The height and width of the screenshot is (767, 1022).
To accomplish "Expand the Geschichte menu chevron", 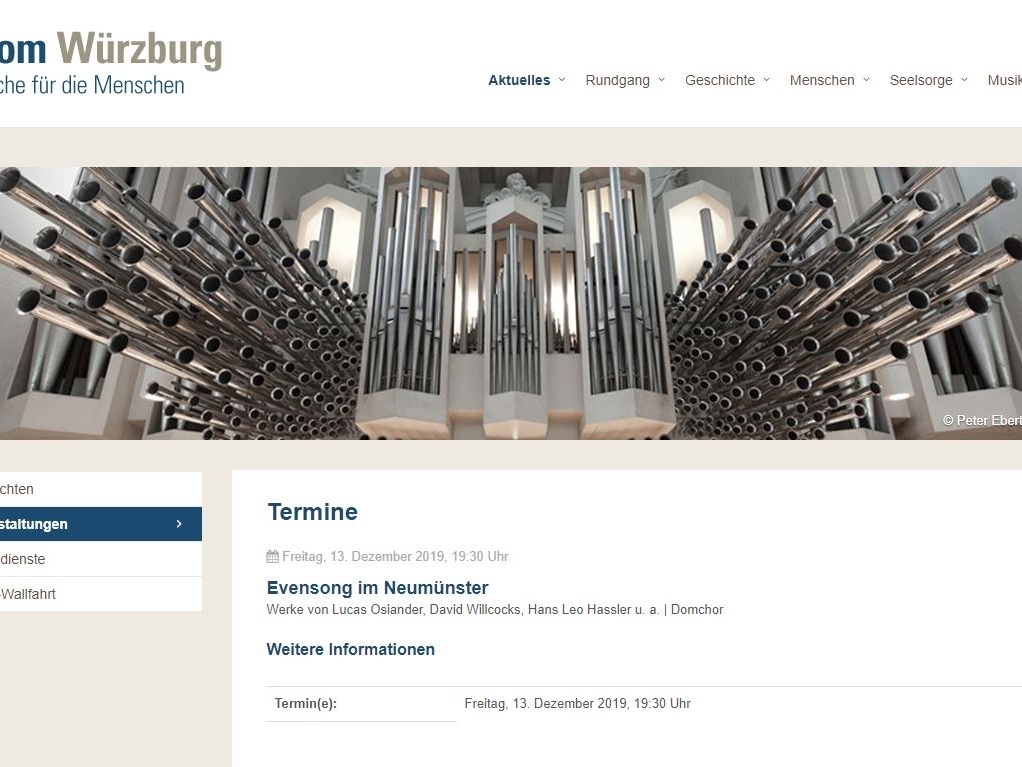I will pos(766,80).
